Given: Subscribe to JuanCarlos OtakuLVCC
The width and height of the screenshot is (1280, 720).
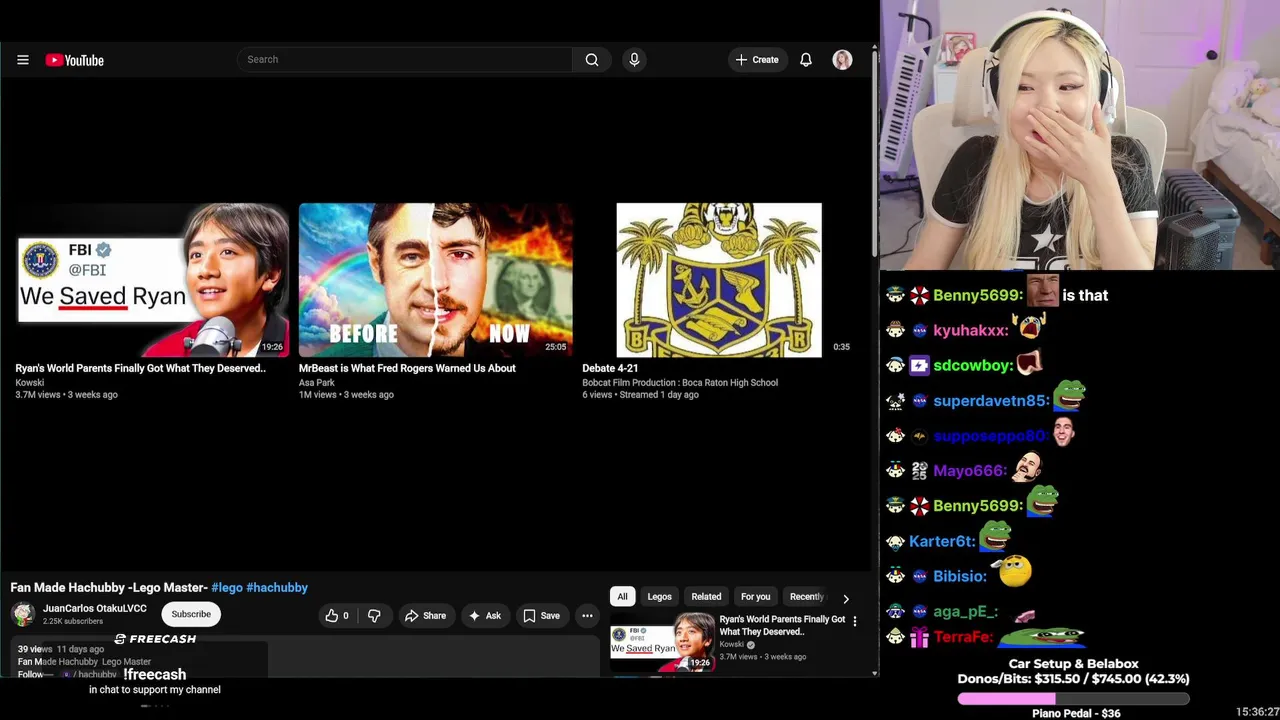Looking at the screenshot, I should point(191,614).
